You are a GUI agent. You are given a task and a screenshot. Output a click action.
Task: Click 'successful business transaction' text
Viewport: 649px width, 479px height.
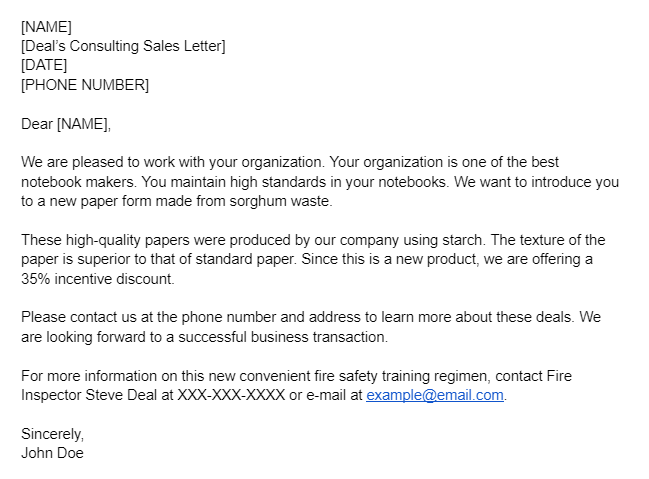point(283,337)
